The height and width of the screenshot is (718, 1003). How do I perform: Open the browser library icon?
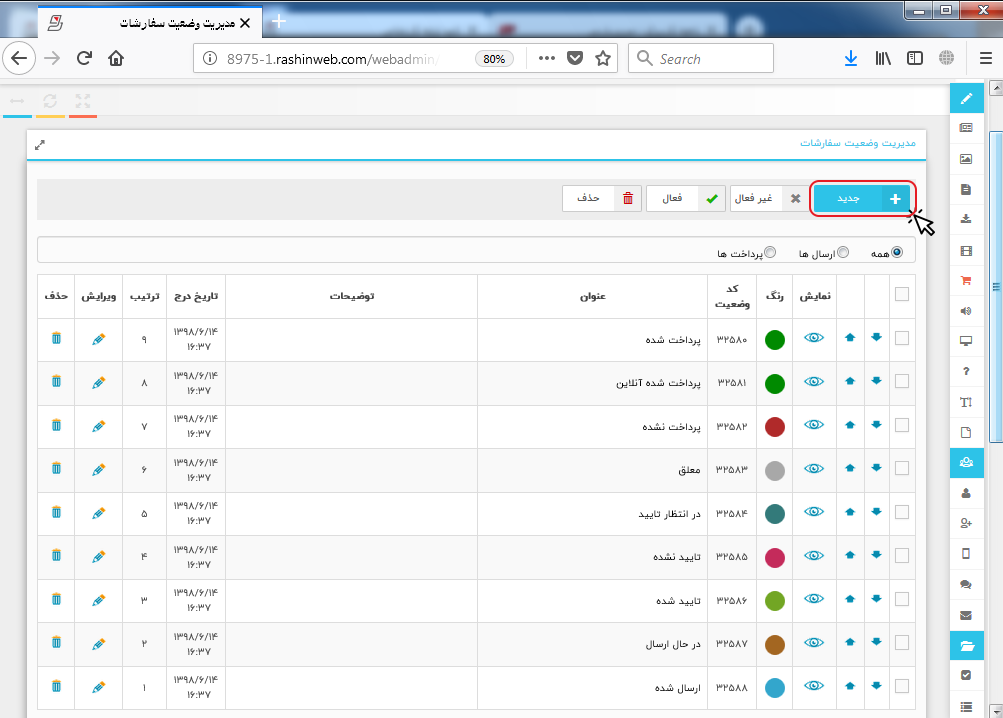click(883, 58)
